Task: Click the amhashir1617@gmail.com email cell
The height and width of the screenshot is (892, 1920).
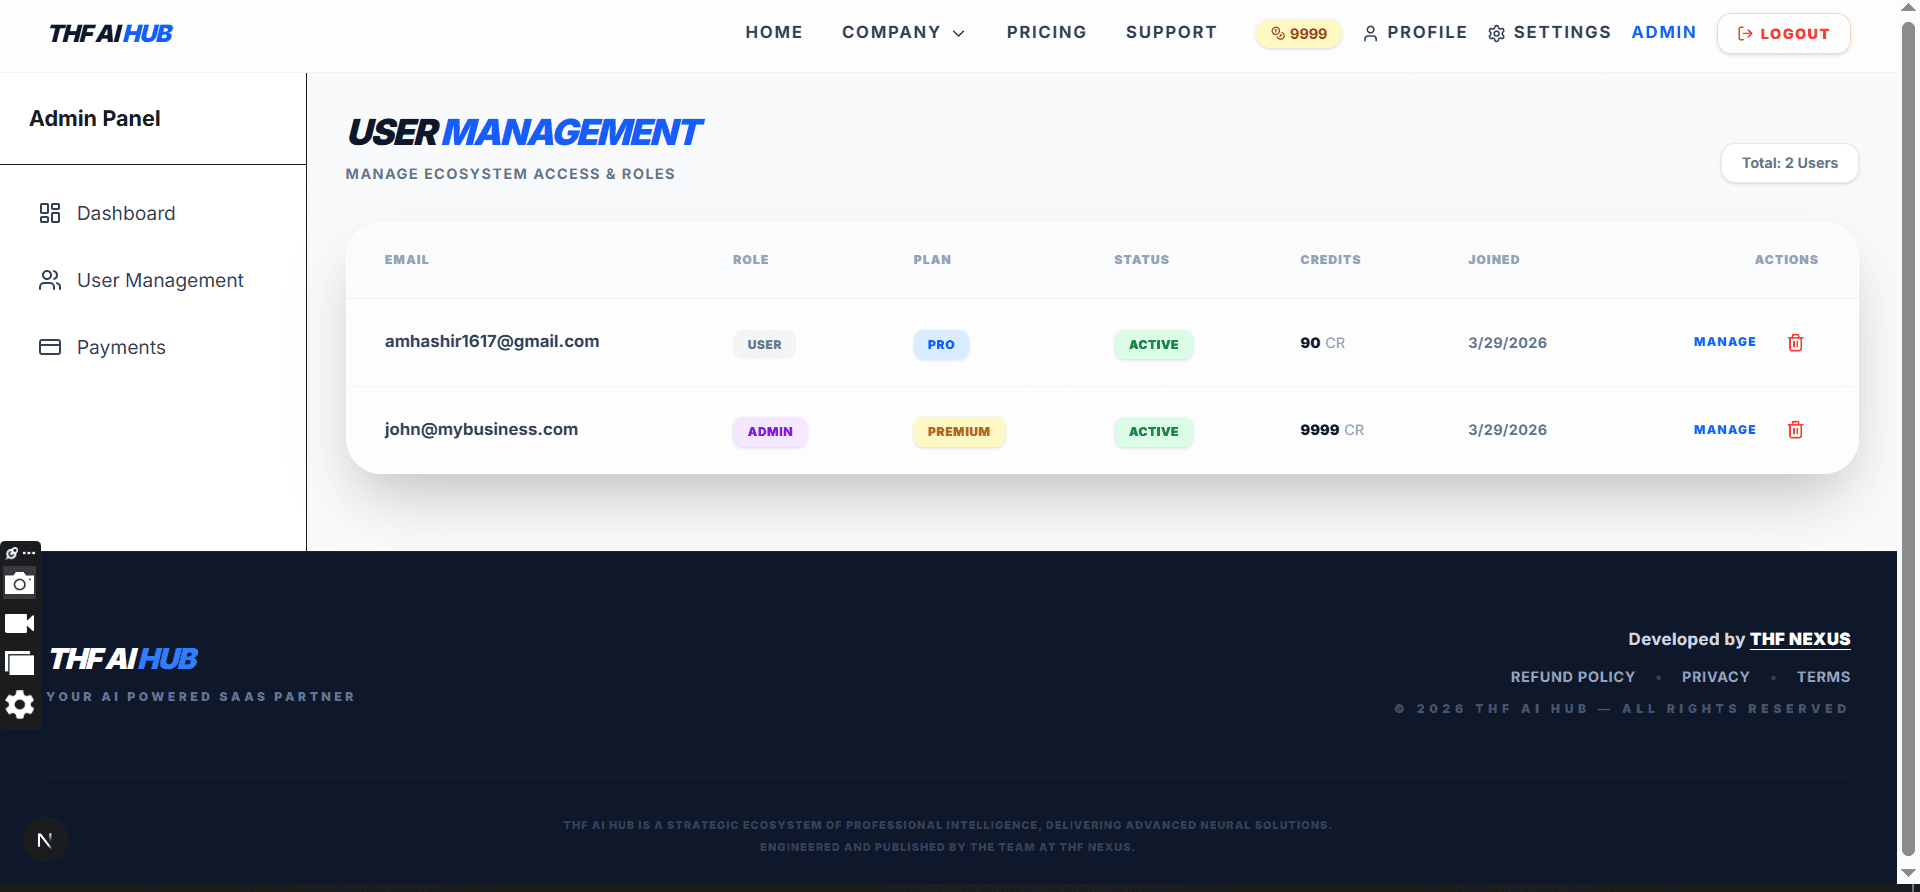Action: click(492, 341)
